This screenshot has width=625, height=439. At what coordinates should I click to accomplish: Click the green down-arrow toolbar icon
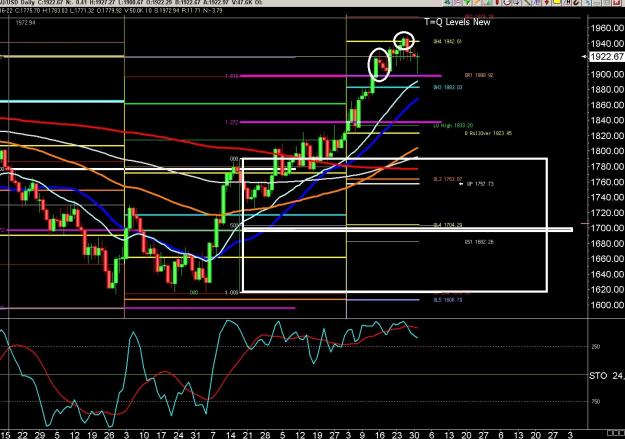(467, 2)
